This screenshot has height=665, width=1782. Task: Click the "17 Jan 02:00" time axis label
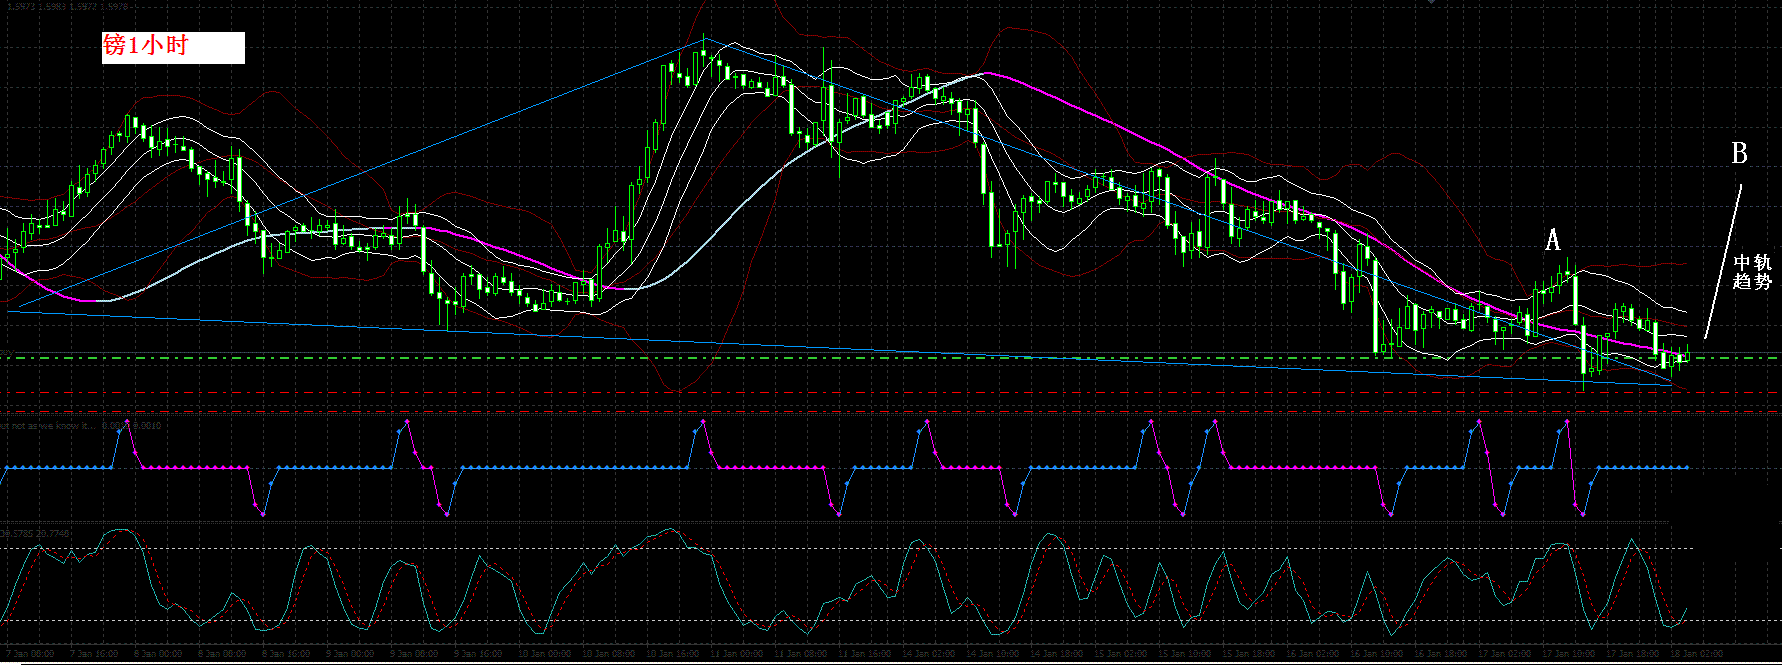point(1505,653)
